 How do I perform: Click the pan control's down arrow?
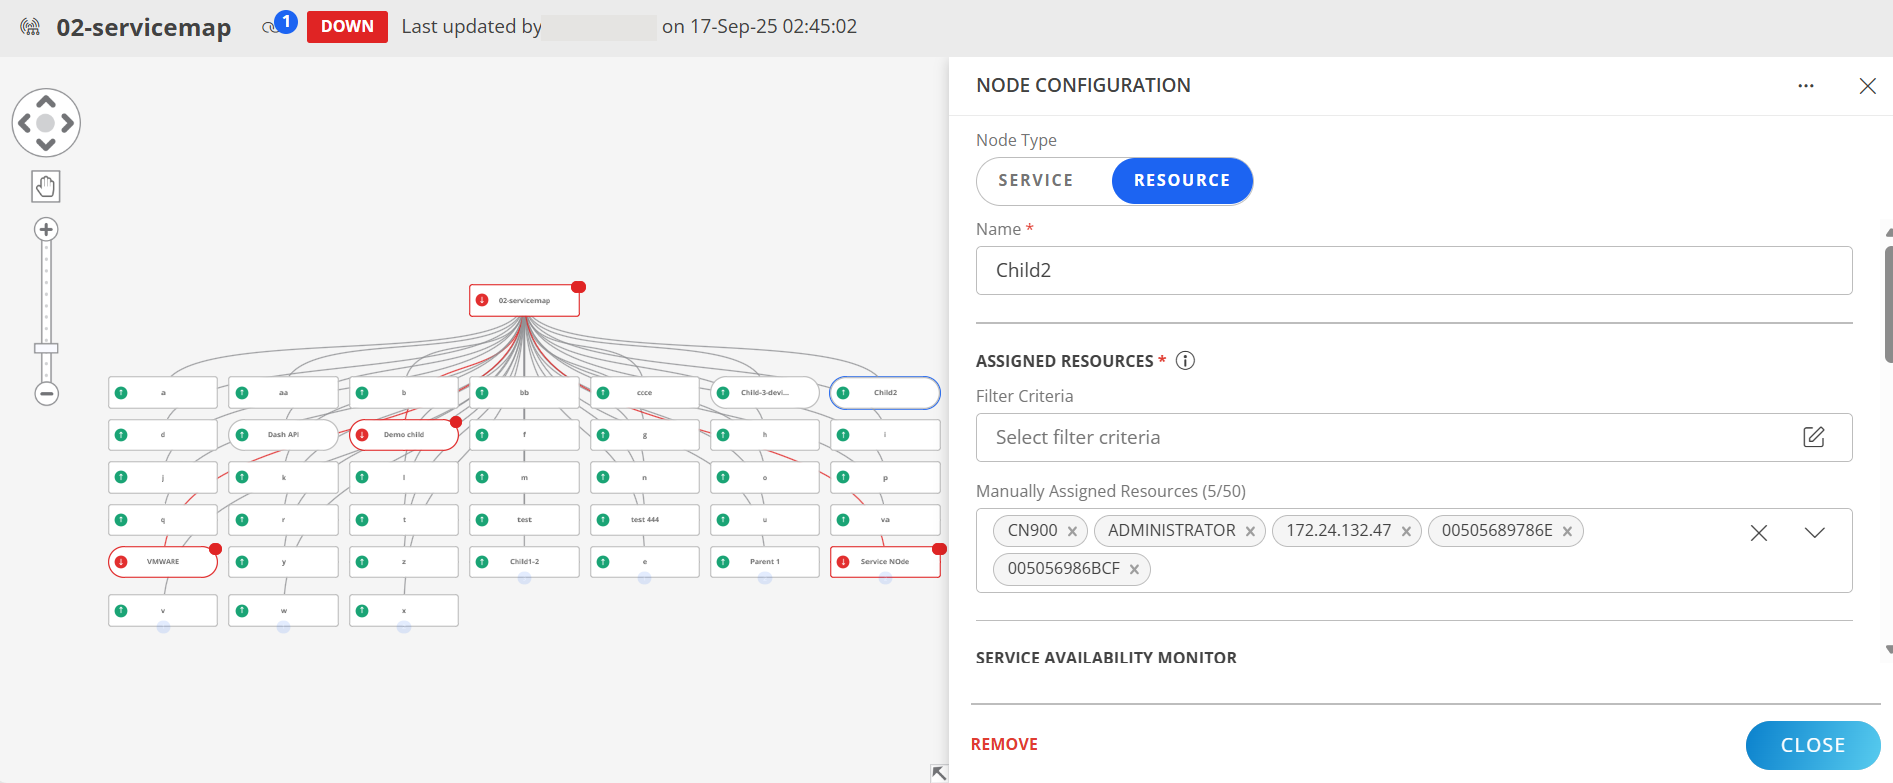tap(46, 144)
